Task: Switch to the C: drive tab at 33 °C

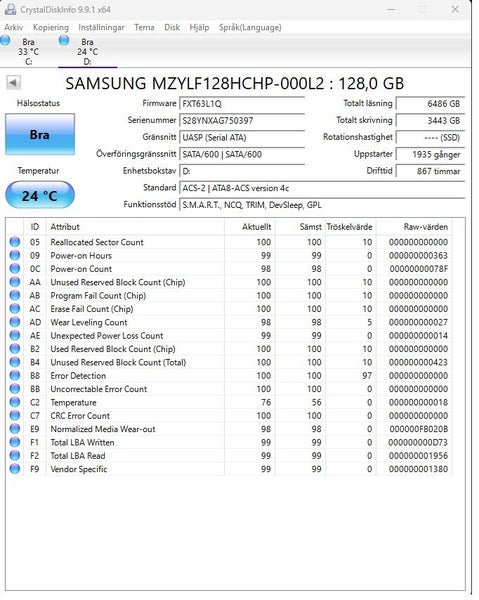Action: tap(28, 52)
